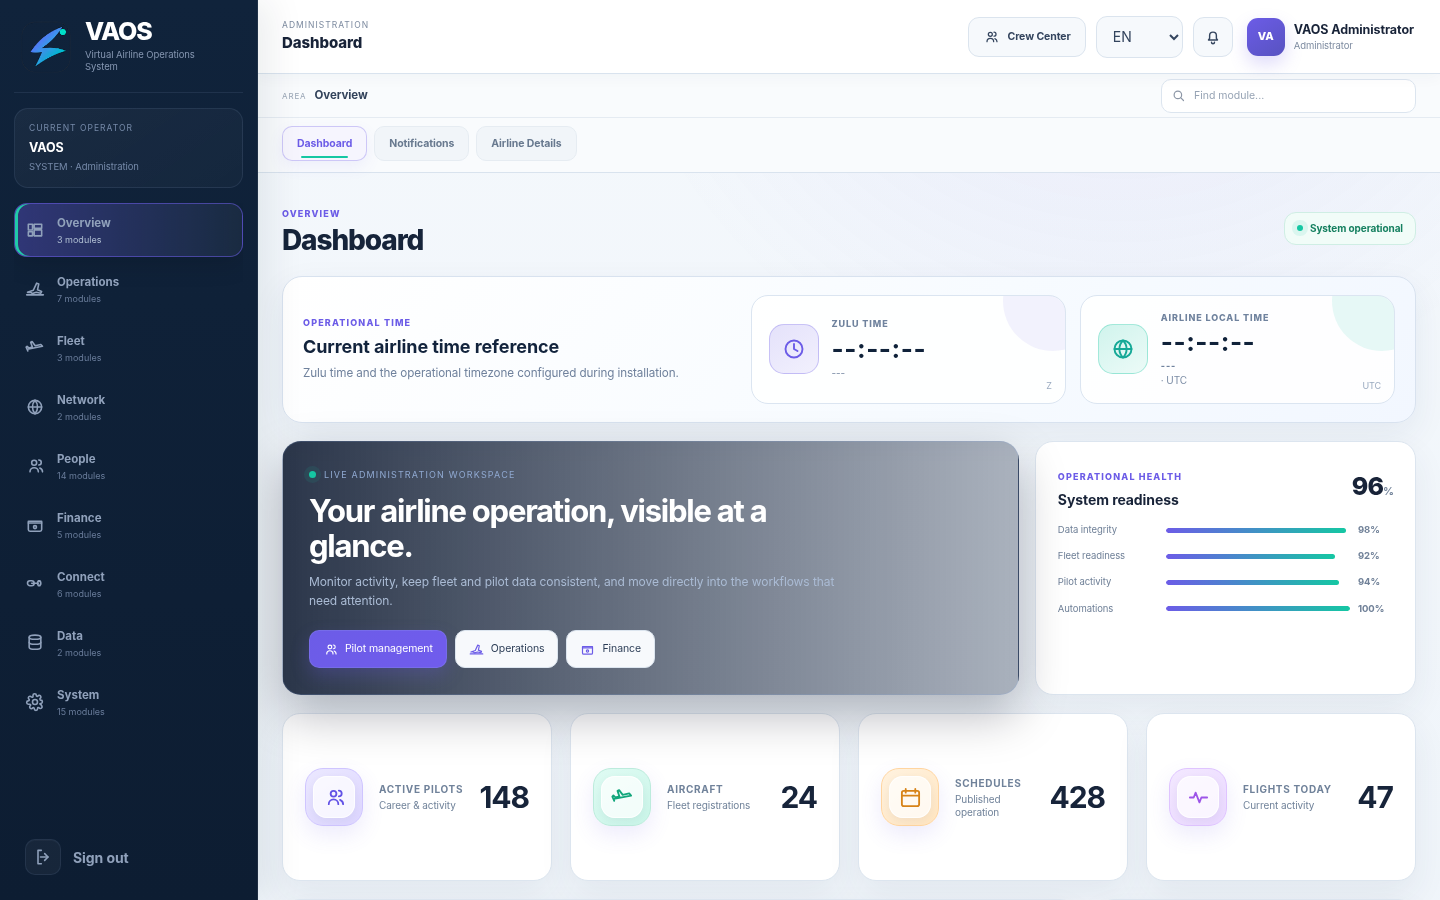This screenshot has width=1440, height=900.
Task: Click the 100% Automations value
Action: click(x=1371, y=608)
